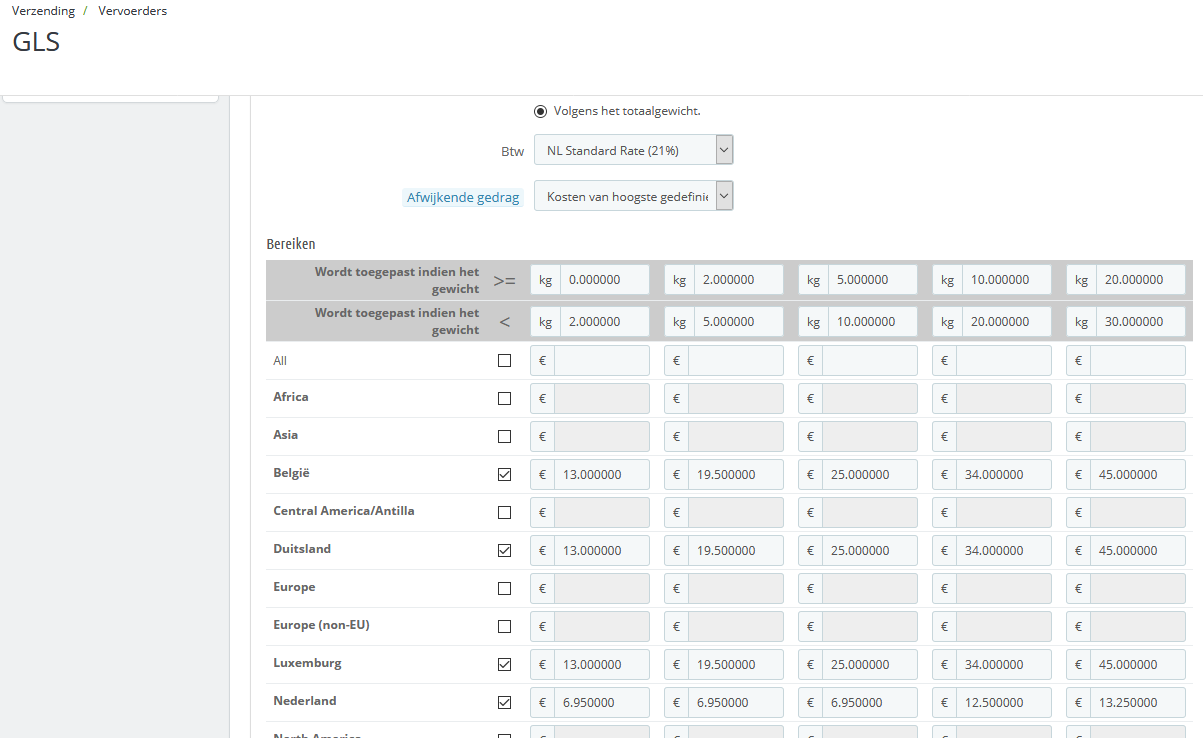1203x738 pixels.
Task: Click the Afwijkende gedrag label link
Action: [463, 197]
